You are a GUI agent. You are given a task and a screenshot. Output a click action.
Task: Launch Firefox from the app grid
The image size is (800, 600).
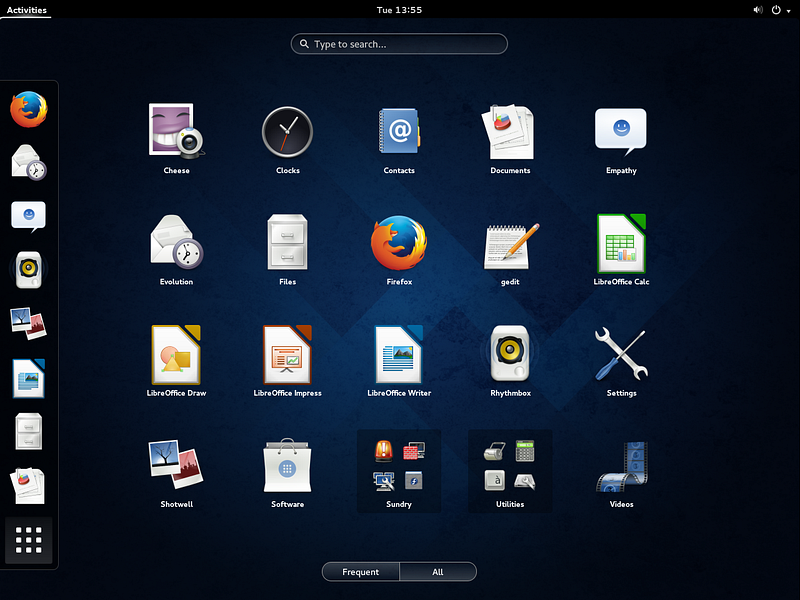tap(399, 250)
